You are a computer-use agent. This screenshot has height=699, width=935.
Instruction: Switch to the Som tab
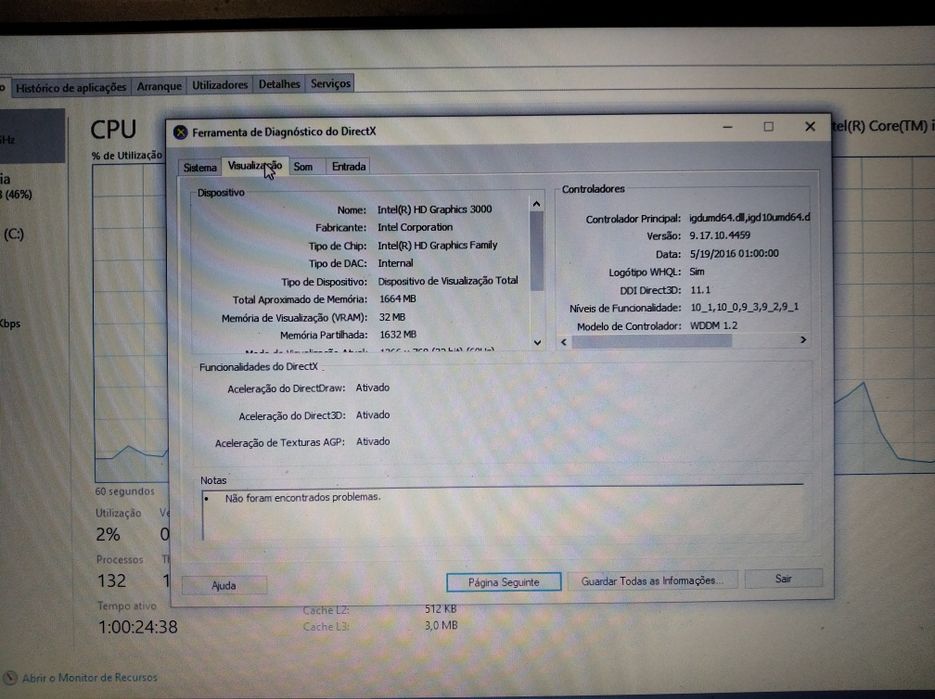[x=303, y=166]
